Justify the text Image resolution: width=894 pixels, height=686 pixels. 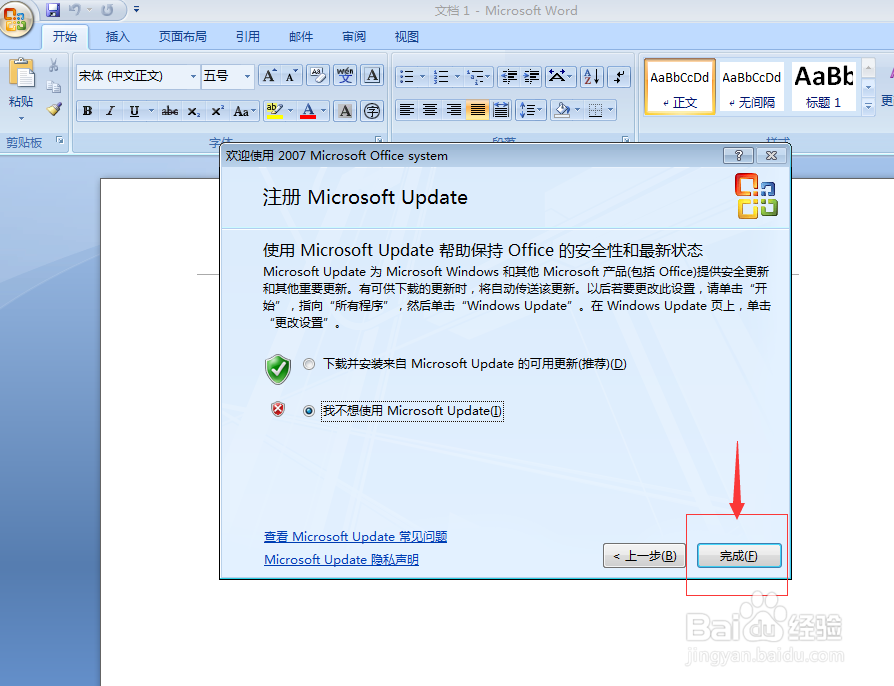click(x=478, y=109)
